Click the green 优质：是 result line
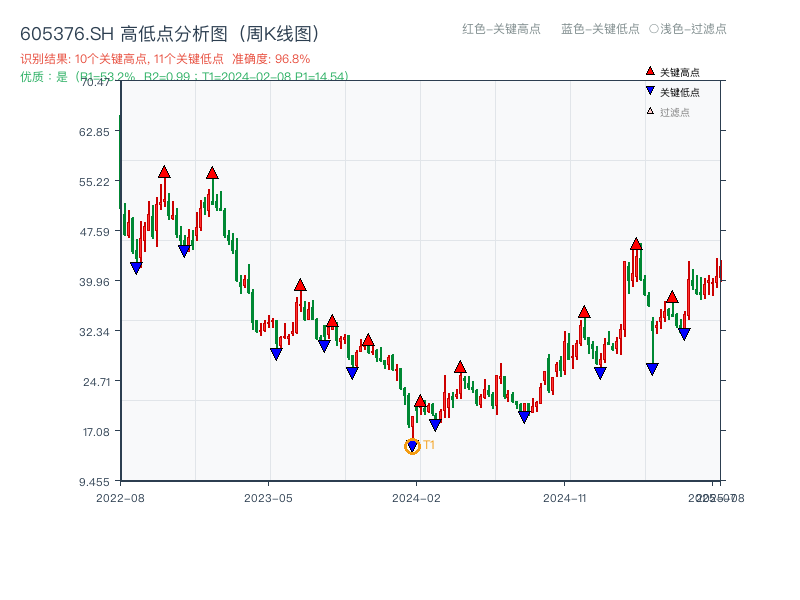Screen dimensions: 800x600 click(184, 77)
